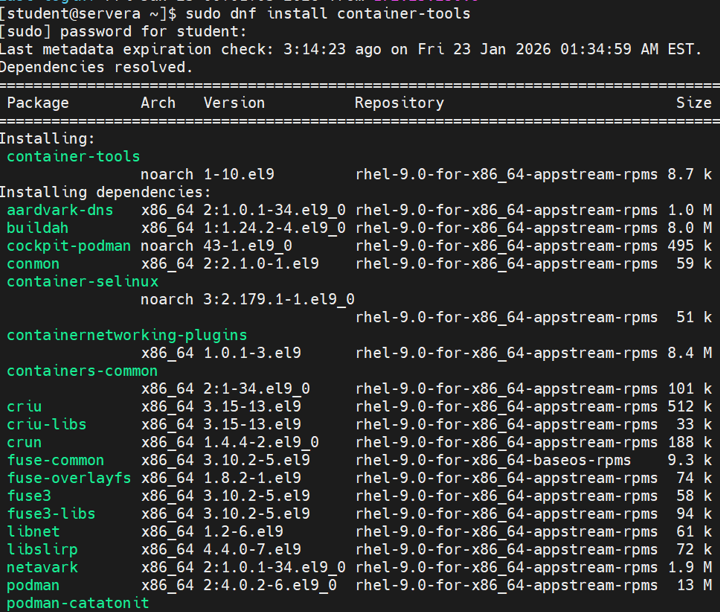Click the 'fuse-common' package name
The height and width of the screenshot is (612, 720).
[x=56, y=460]
